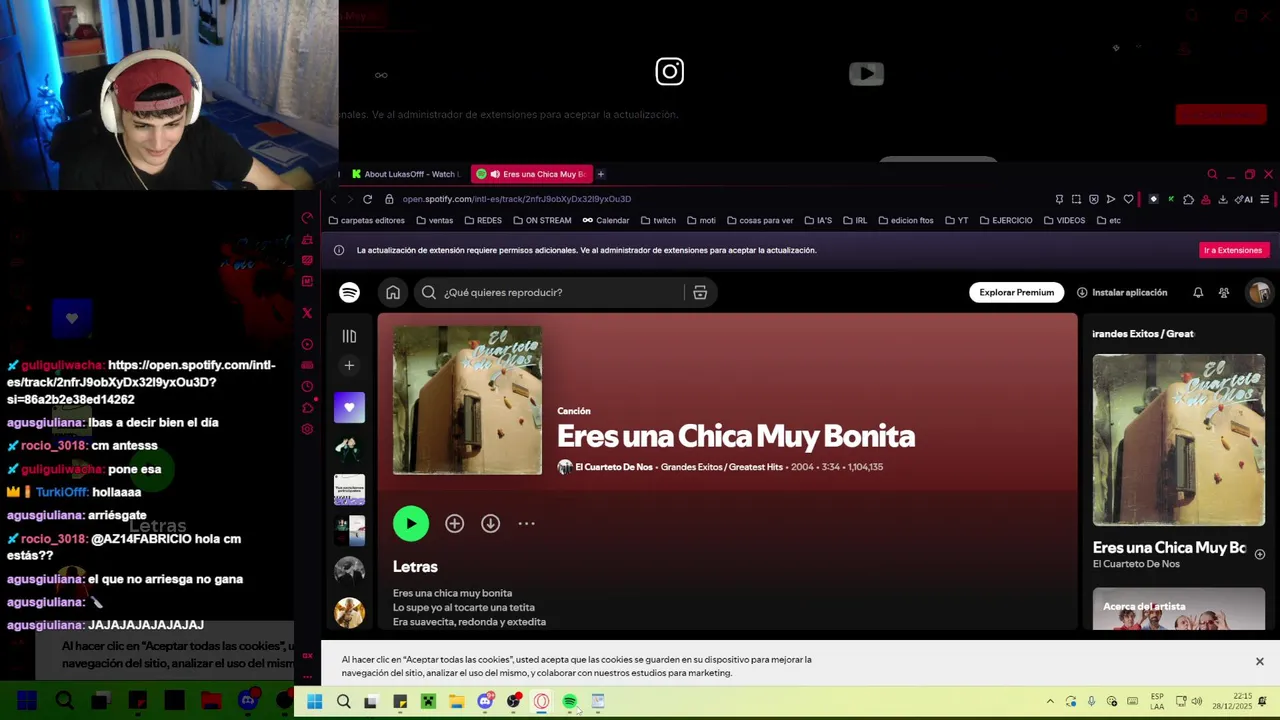Play Eres una Chica Muy Bonita
Image resolution: width=1280 pixels, height=720 pixels.
pyautogui.click(x=411, y=523)
